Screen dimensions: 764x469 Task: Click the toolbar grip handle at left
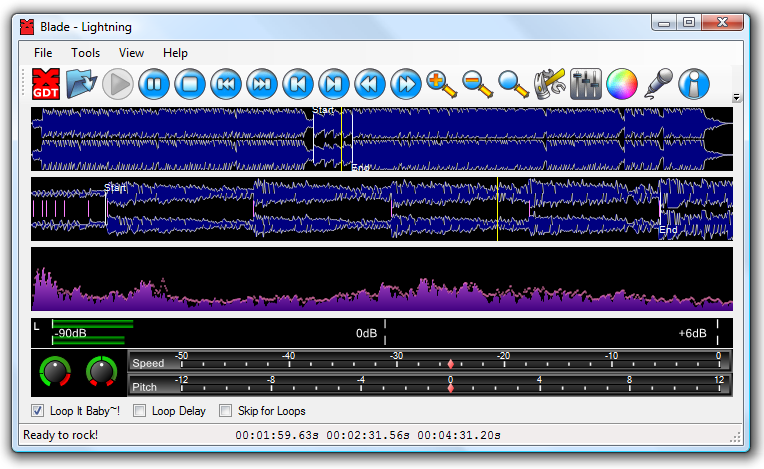click(23, 84)
